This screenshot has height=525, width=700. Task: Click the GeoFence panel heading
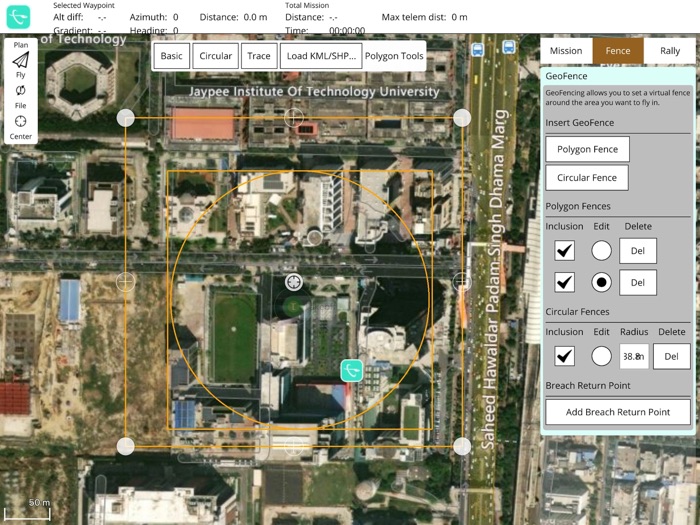tap(566, 76)
